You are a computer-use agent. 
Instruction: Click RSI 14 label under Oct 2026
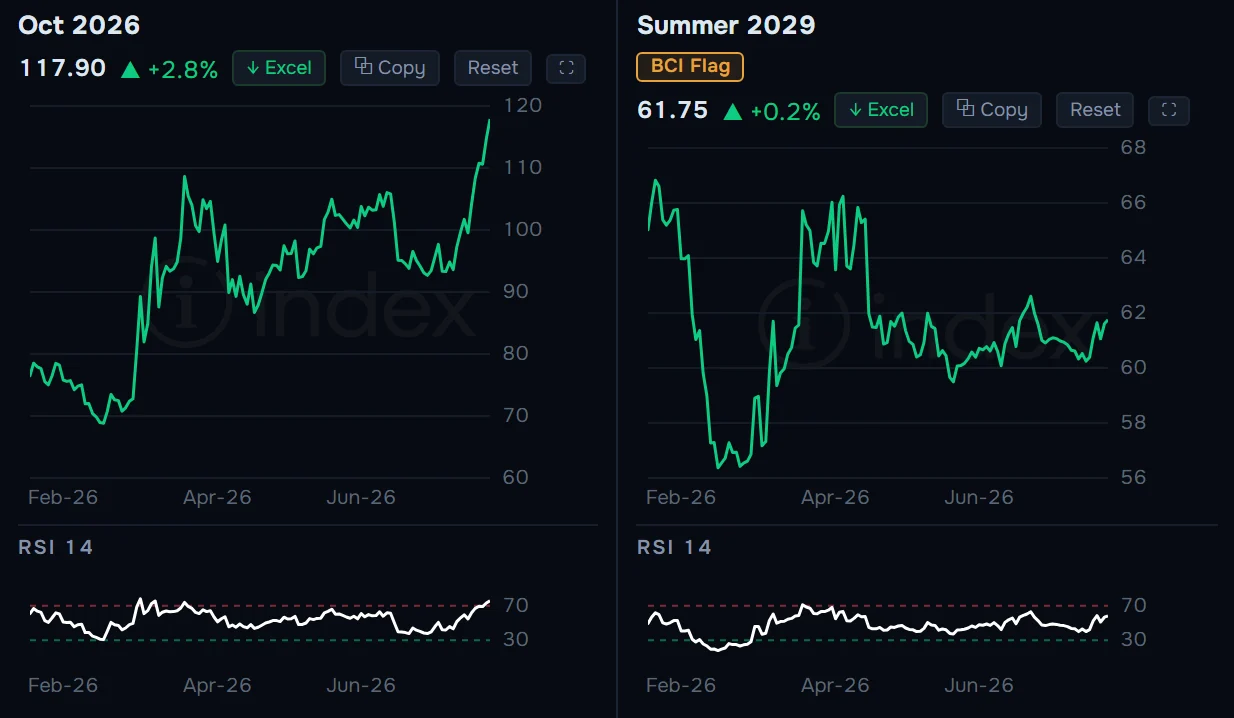[x=56, y=547]
